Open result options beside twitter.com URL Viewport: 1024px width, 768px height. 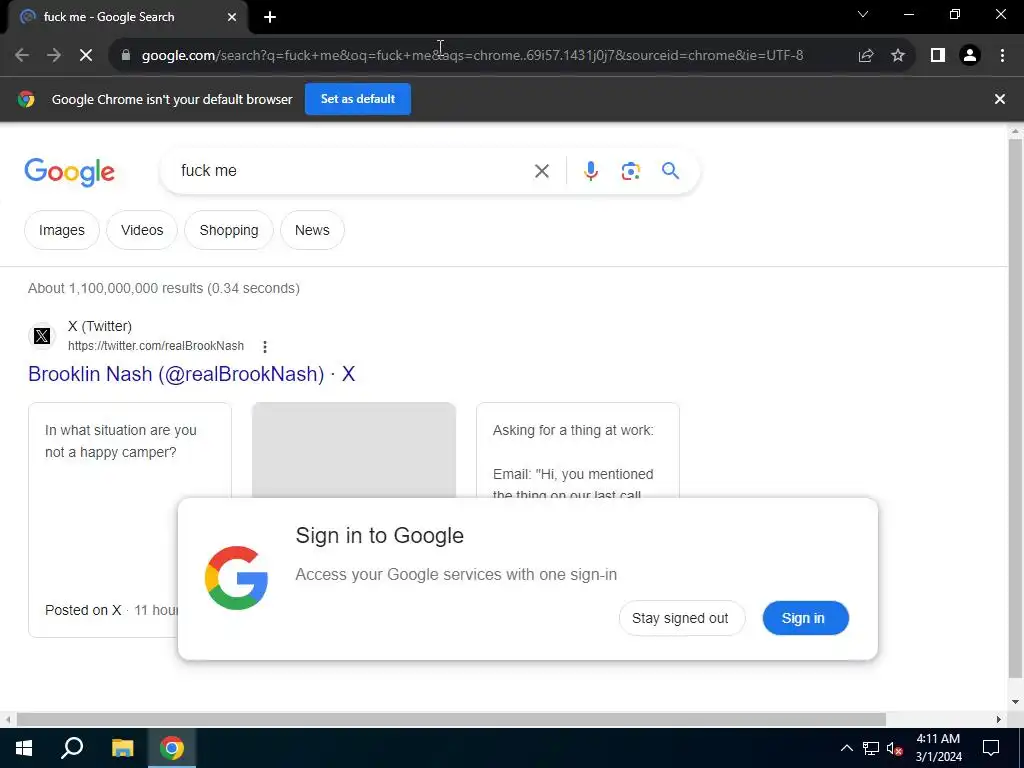click(264, 347)
